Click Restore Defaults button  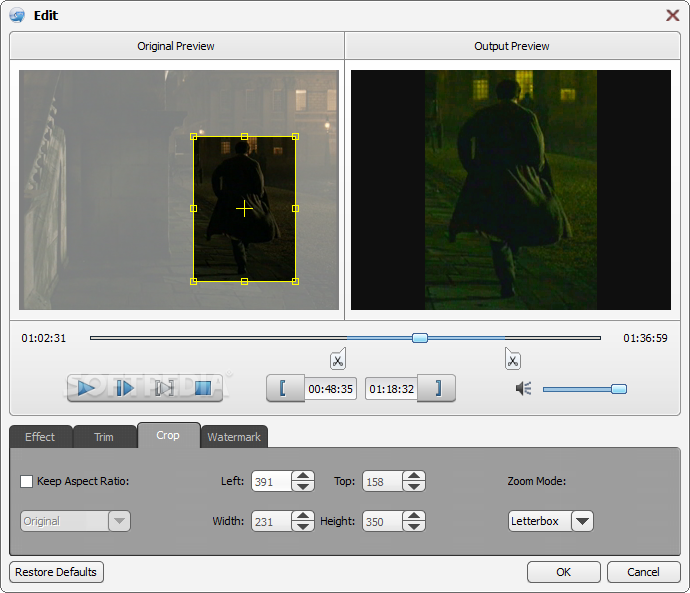pos(56,572)
